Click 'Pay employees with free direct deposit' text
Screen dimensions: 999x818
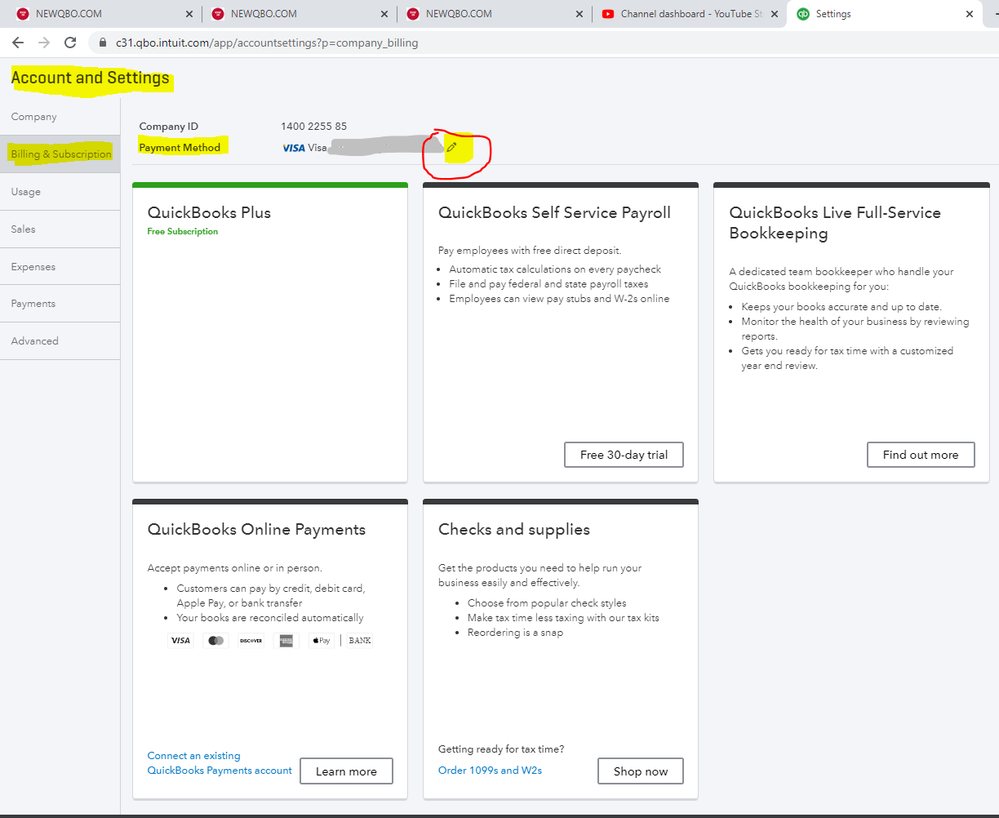[529, 250]
